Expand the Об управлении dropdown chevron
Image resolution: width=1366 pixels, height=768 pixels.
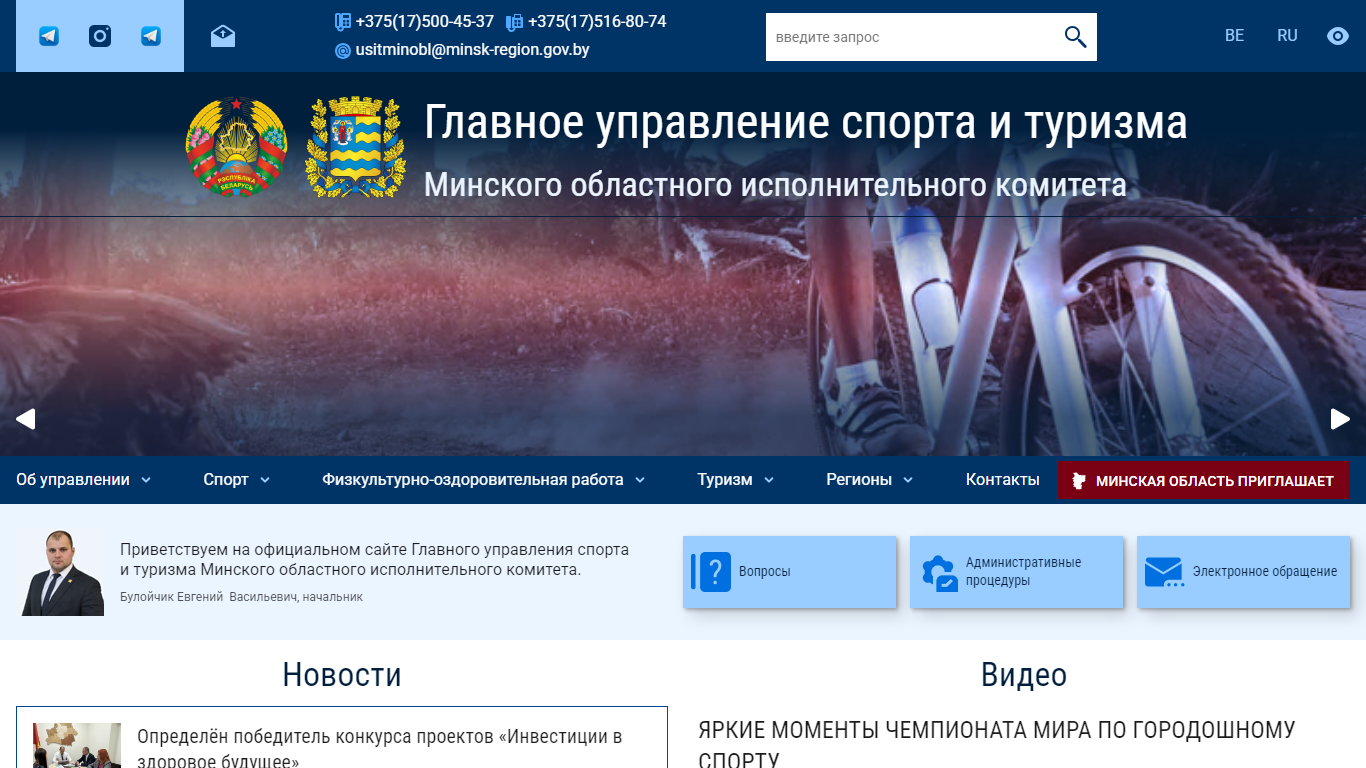[x=146, y=480]
